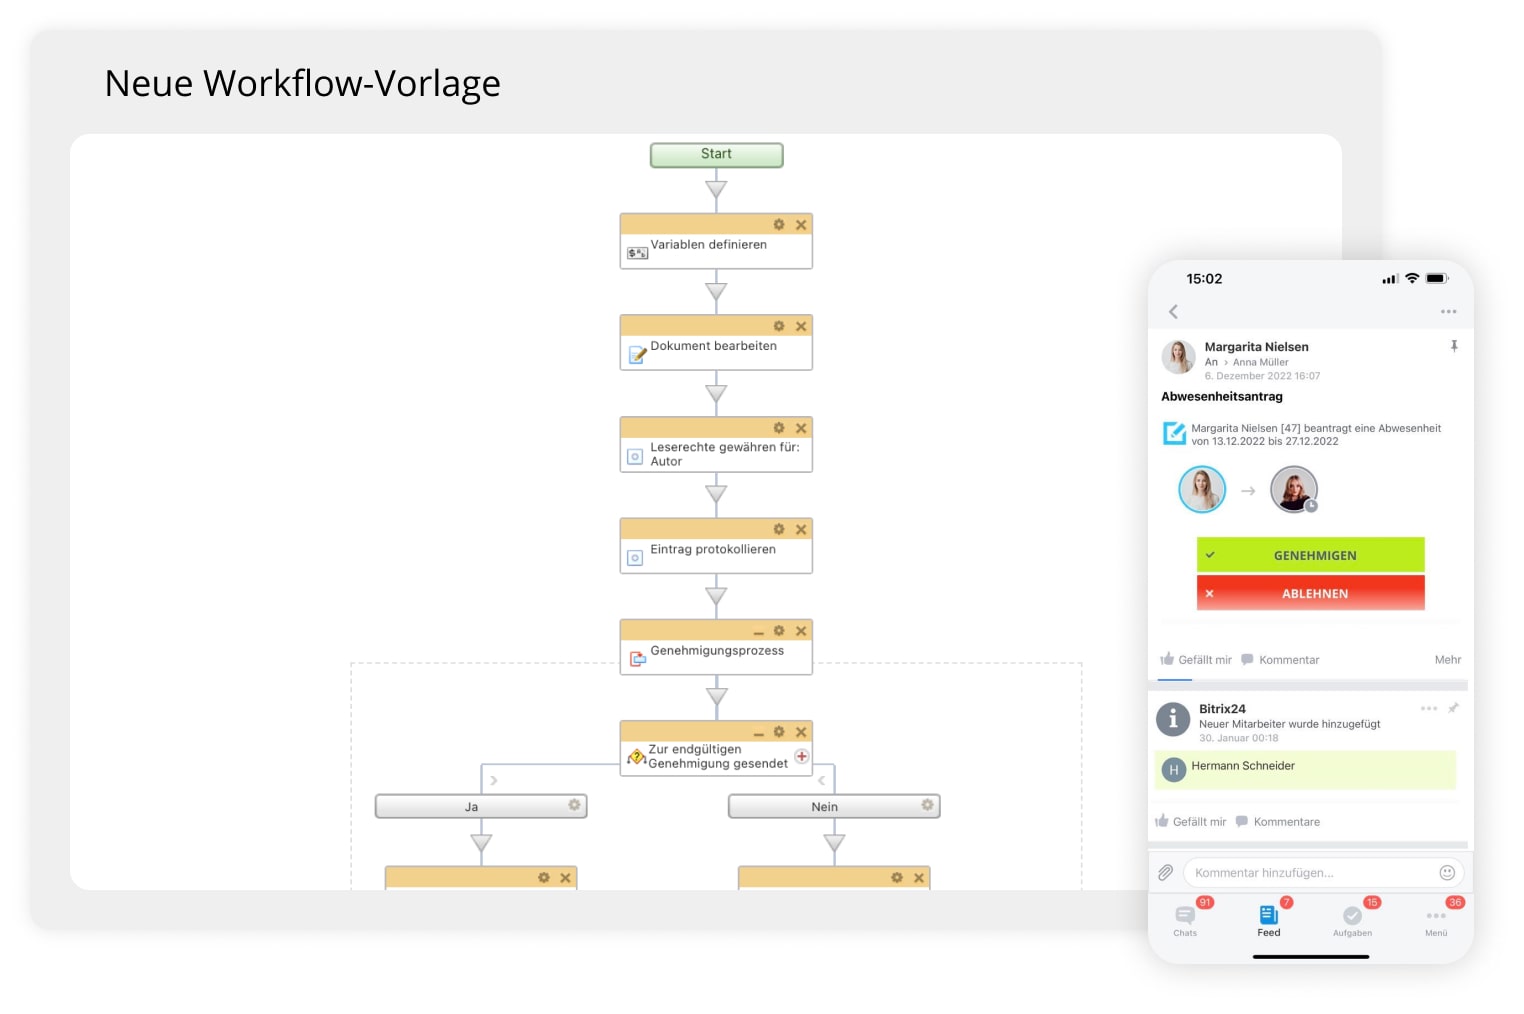The image size is (1524, 1014).
Task: Like the Bitrix24 post
Action: click(1190, 822)
